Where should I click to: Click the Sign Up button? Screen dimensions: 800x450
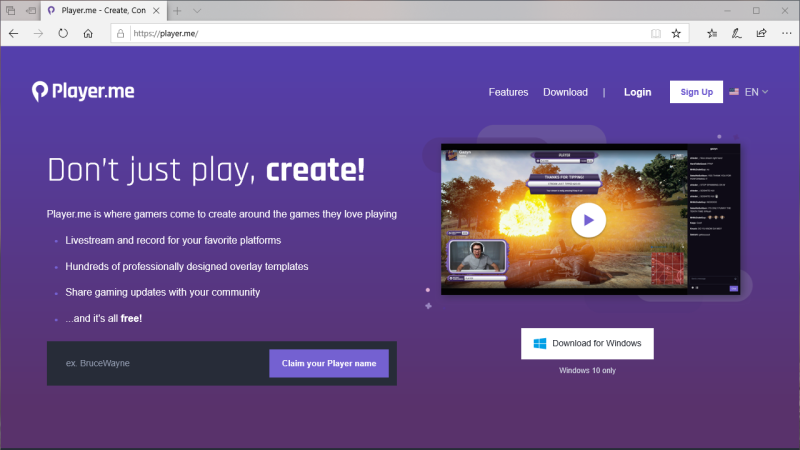coord(696,92)
